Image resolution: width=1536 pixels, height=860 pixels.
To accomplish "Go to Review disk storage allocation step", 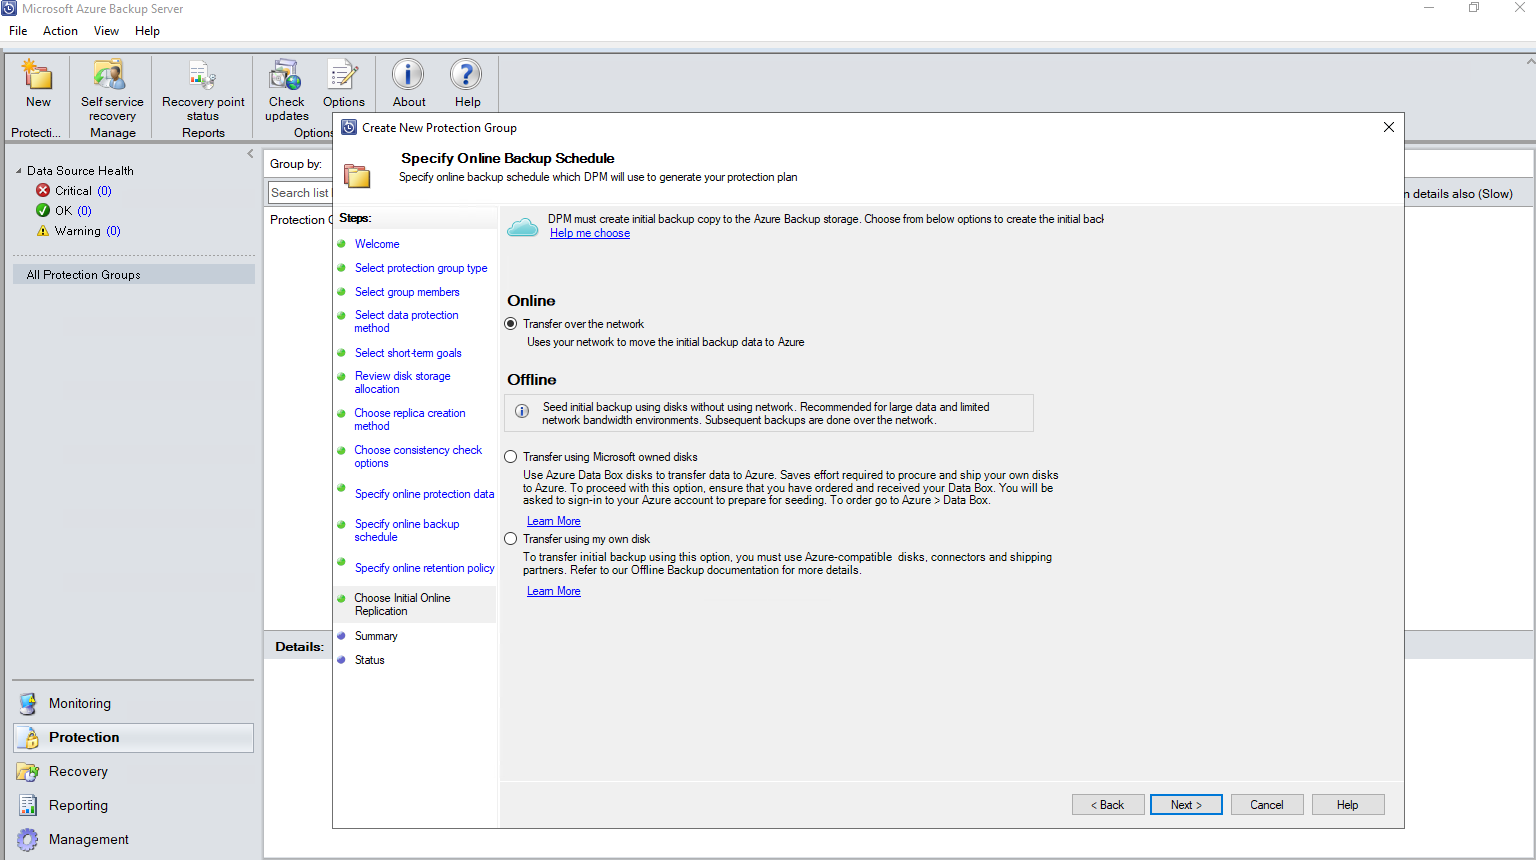I will [402, 382].
